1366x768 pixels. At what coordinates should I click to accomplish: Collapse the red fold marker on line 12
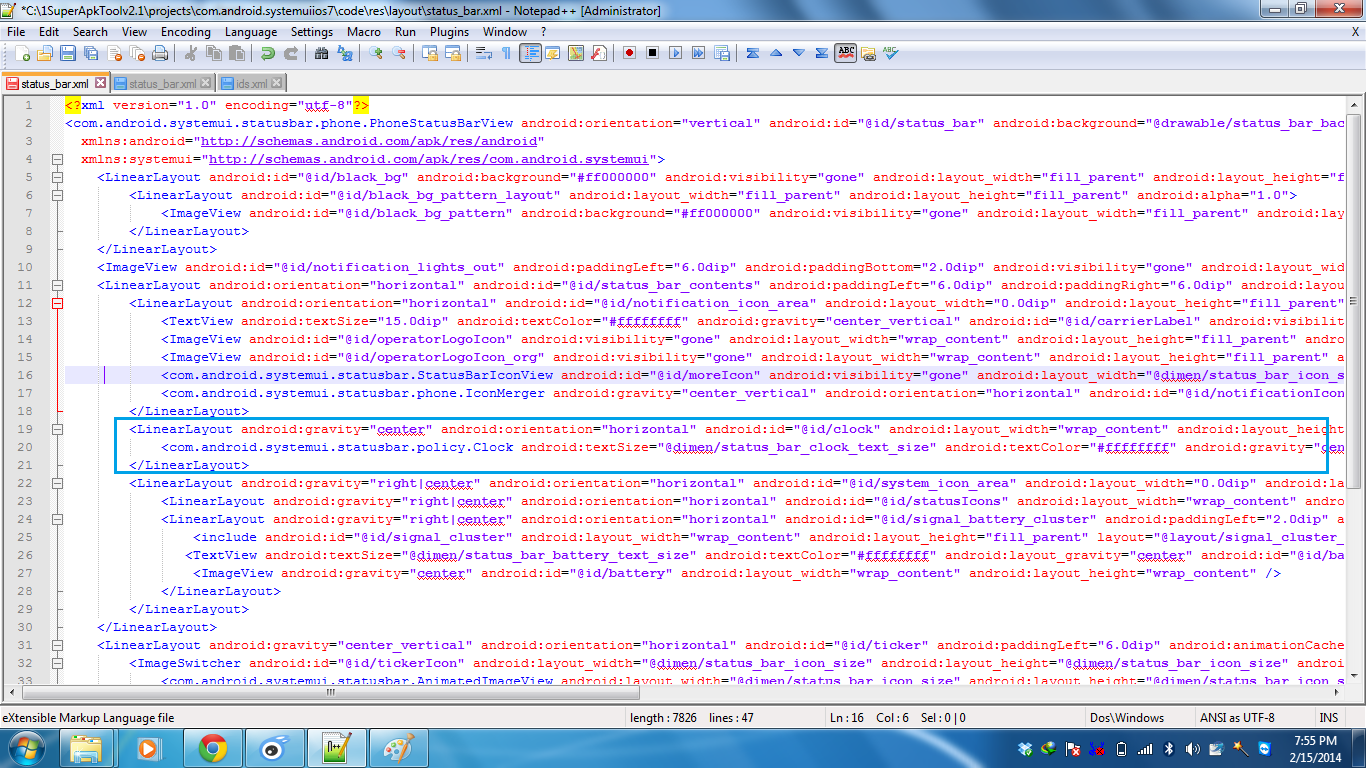click(x=57, y=303)
